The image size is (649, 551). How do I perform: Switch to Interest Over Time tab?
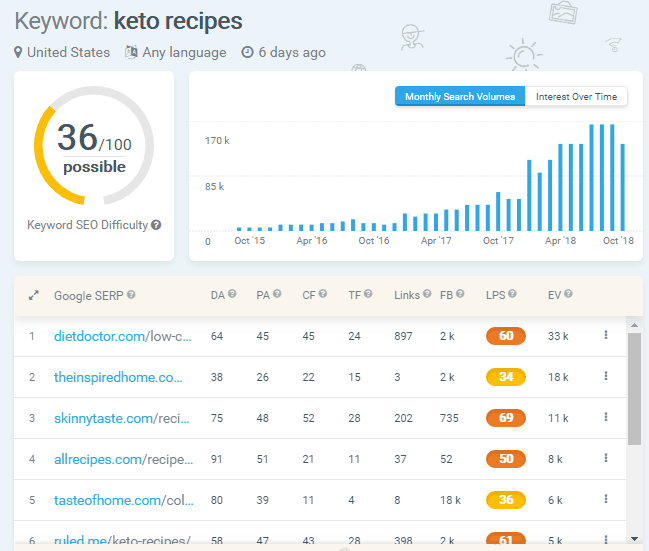click(576, 97)
